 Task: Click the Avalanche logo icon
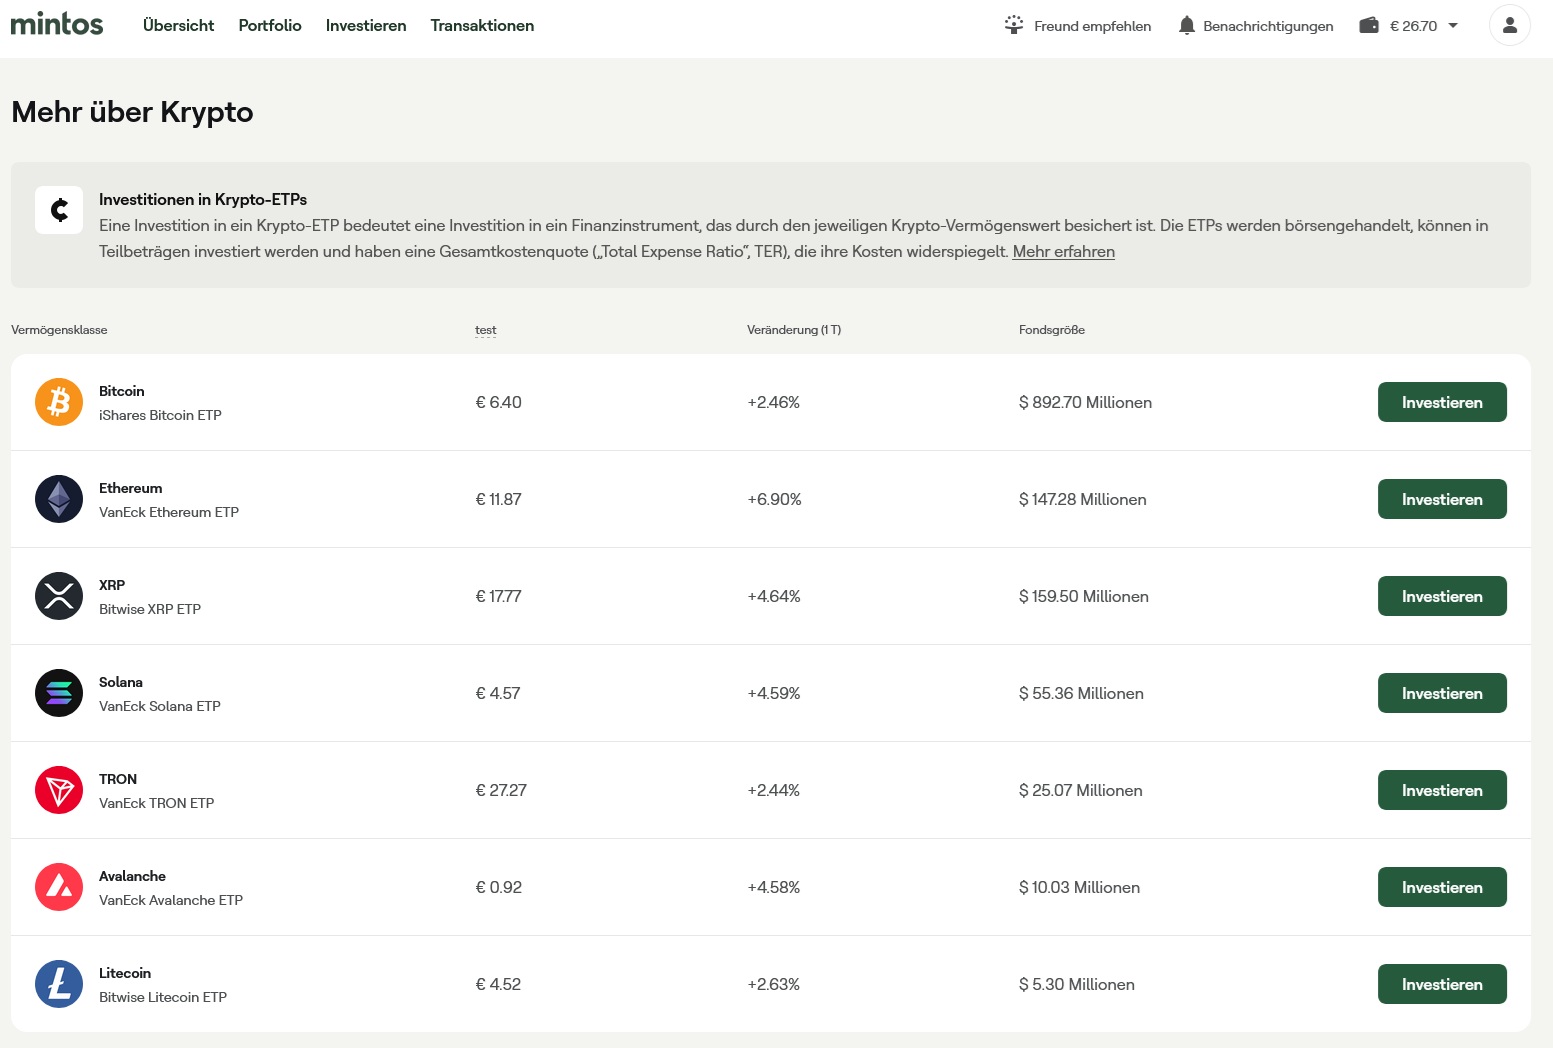[x=59, y=887]
